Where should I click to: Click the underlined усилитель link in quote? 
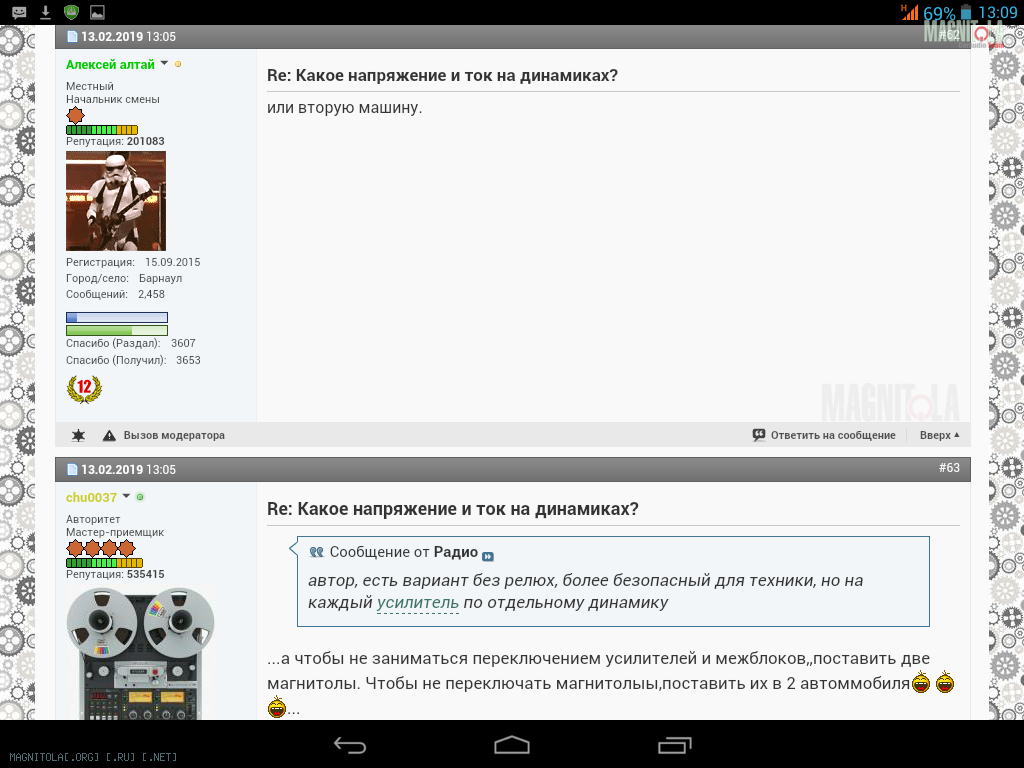click(417, 602)
